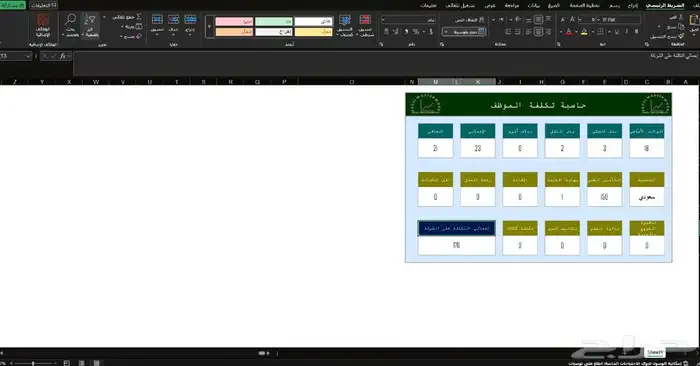Open Format as Table icon
The width and height of the screenshot is (700, 366).
[345, 20]
